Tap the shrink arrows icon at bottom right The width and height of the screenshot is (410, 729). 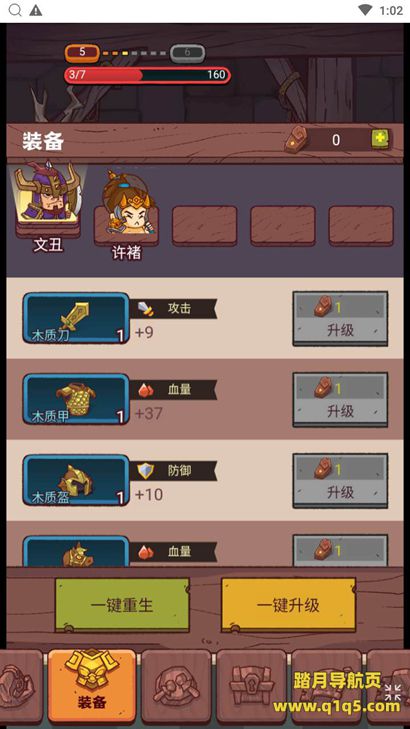click(393, 692)
